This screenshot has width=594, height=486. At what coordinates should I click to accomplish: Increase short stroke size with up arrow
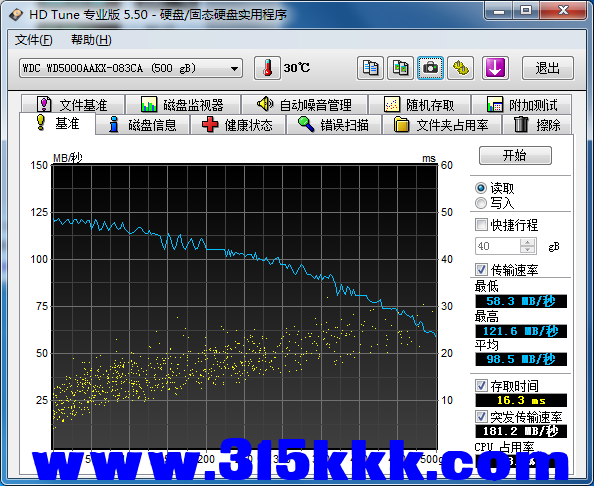pyautogui.click(x=527, y=242)
